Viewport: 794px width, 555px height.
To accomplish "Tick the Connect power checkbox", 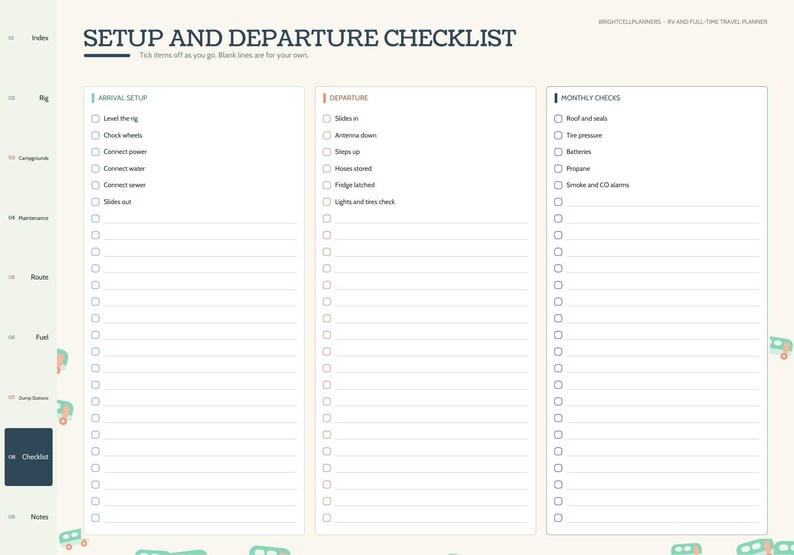I will click(95, 152).
